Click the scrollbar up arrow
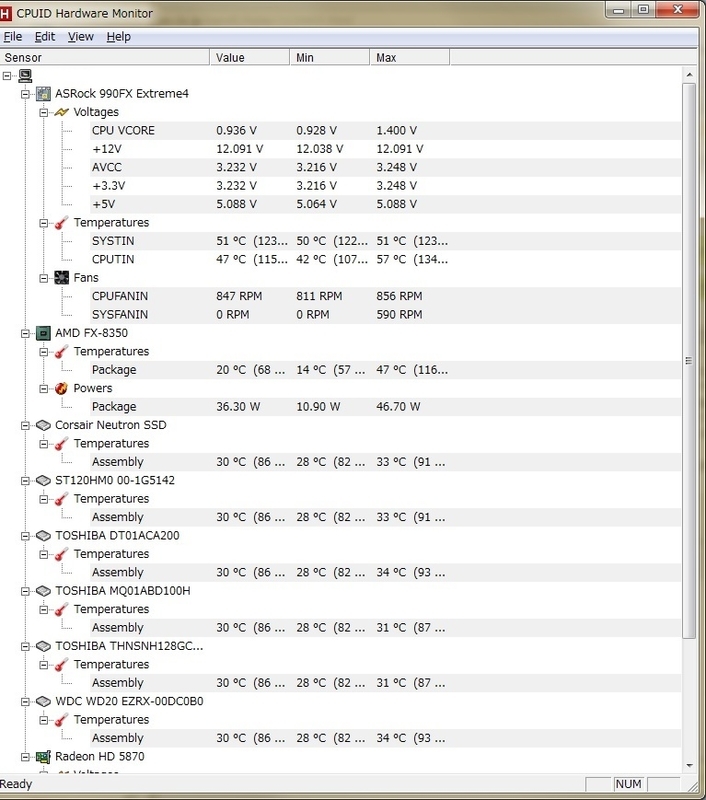Screen dimensions: 706x800 pos(689,75)
